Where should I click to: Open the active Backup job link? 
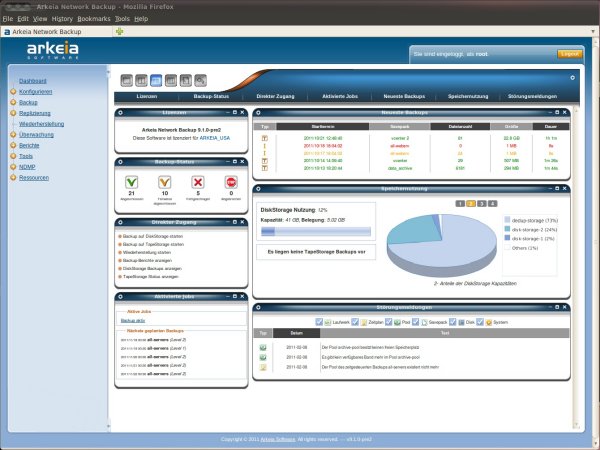click(x=133, y=321)
